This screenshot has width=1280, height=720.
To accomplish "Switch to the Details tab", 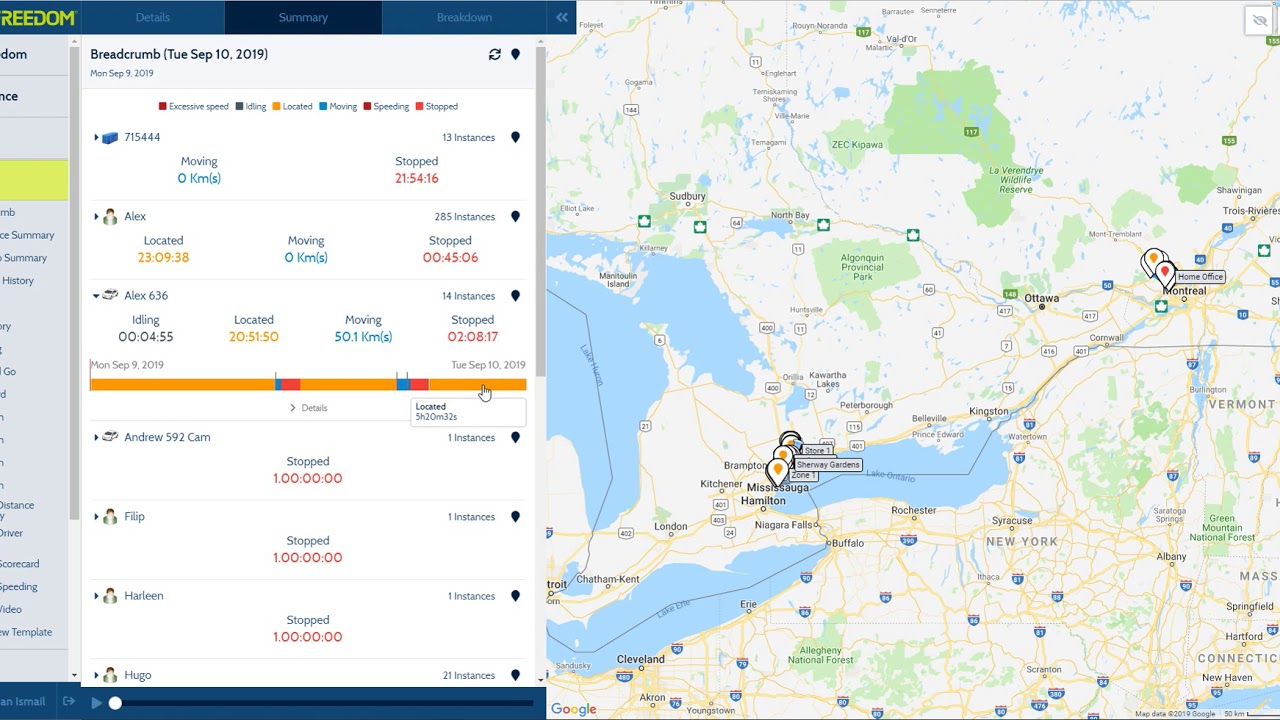I will 152,17.
